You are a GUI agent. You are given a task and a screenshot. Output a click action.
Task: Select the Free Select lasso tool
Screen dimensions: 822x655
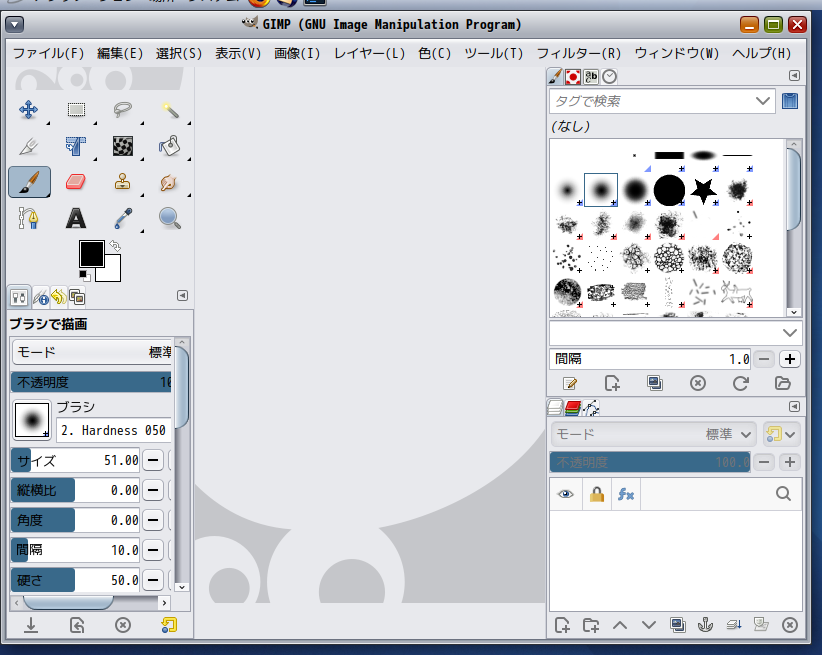[x=123, y=110]
